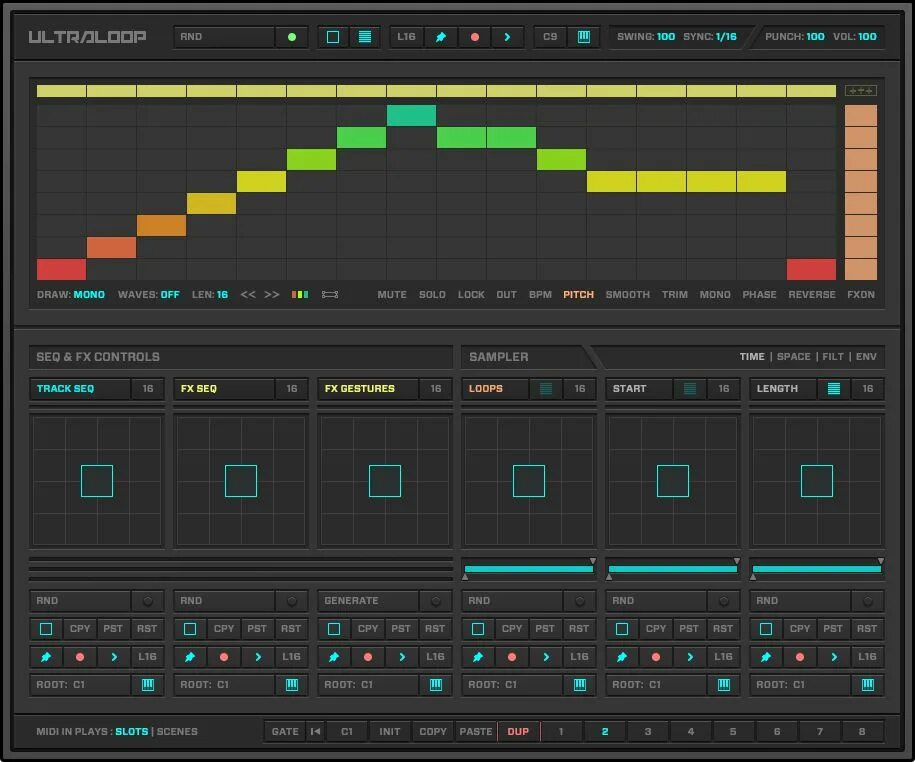Click the FX GESTURES play arrow
The image size is (915, 762).
pos(402,657)
